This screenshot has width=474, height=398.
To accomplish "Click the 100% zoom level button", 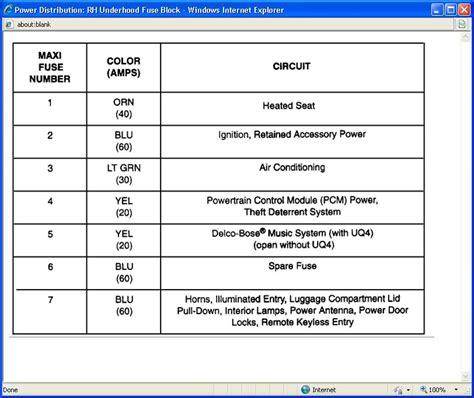I will click(x=437, y=390).
